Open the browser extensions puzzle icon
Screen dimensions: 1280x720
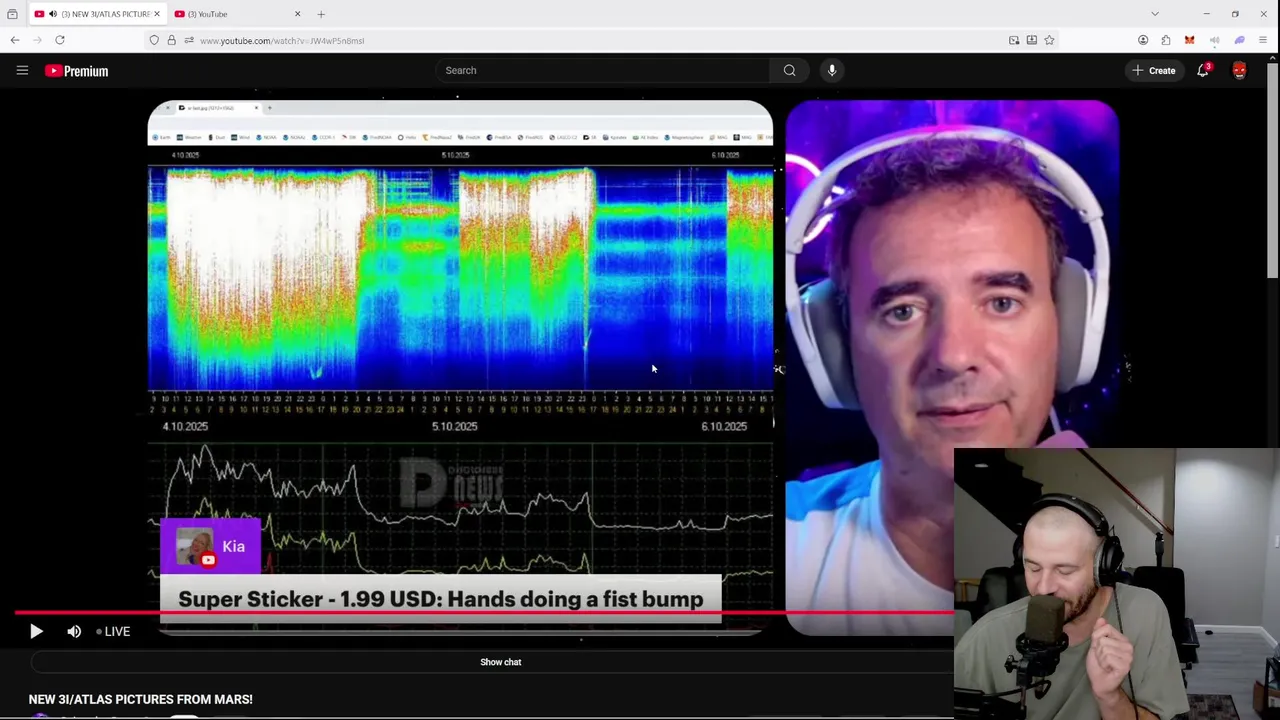[1166, 40]
